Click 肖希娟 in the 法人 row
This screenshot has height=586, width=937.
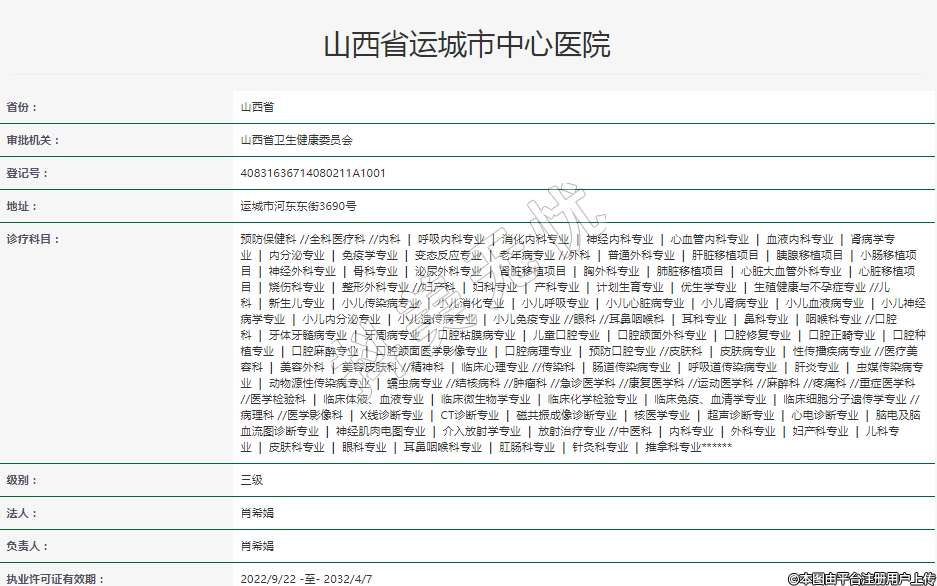coord(257,513)
